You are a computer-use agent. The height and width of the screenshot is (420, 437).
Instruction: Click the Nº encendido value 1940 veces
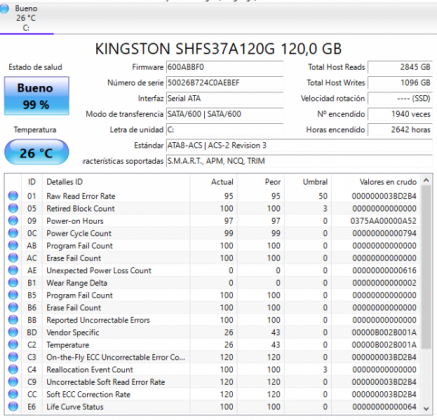coord(400,114)
